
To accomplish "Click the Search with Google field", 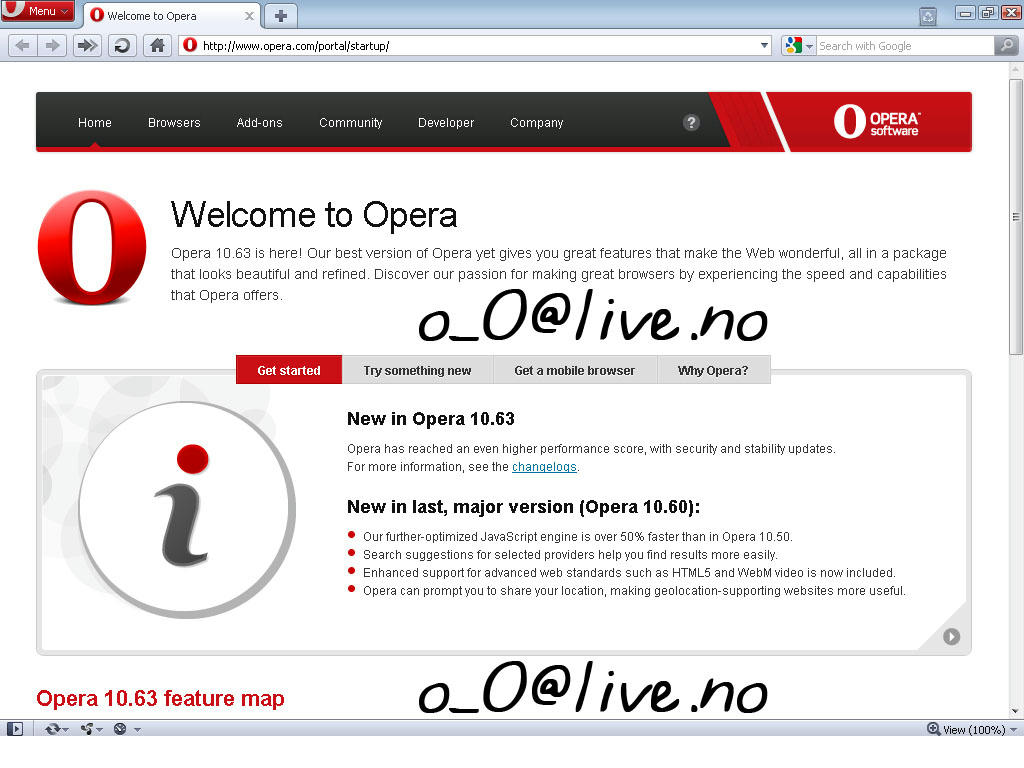I will coord(905,46).
